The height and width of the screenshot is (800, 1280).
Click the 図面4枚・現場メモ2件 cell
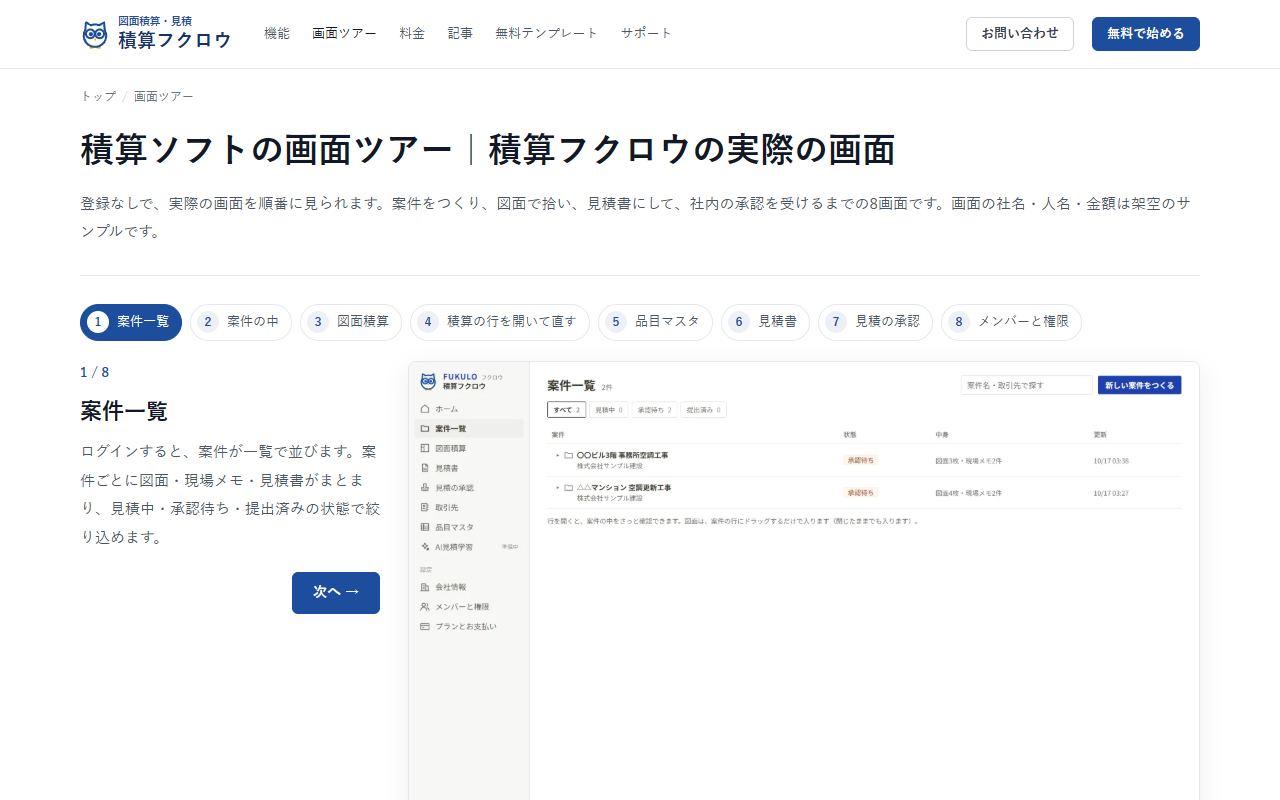point(968,494)
